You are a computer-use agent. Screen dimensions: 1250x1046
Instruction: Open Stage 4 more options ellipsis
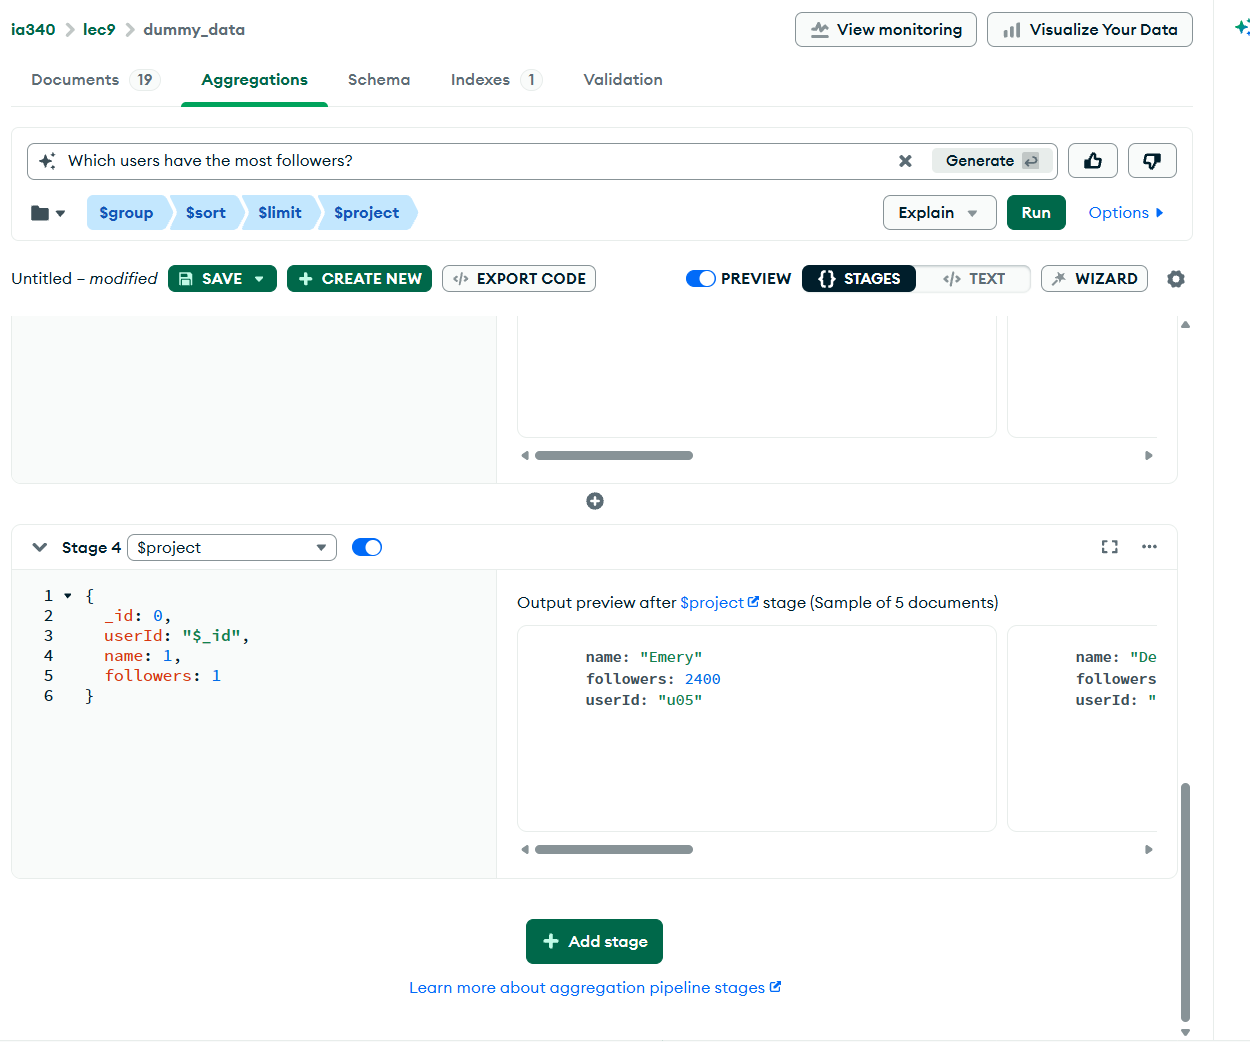click(1149, 547)
